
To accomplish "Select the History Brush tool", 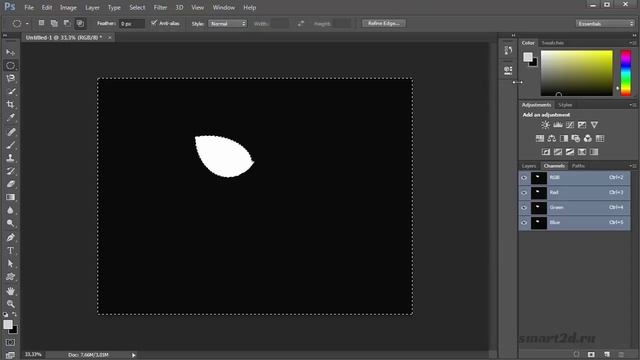I will pyautogui.click(x=11, y=171).
